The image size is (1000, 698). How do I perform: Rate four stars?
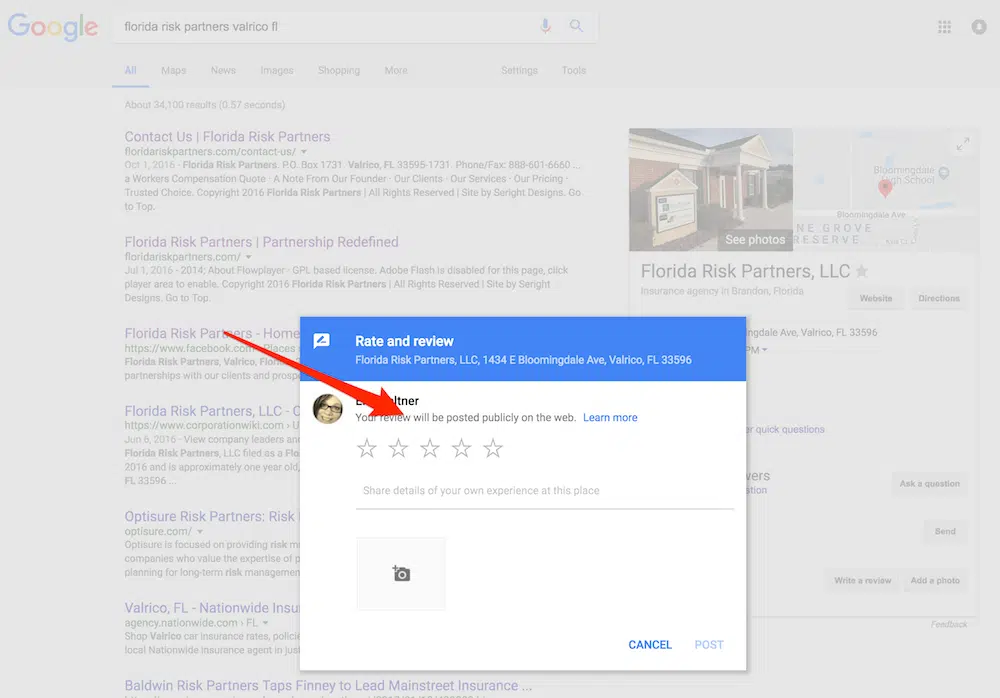point(461,449)
